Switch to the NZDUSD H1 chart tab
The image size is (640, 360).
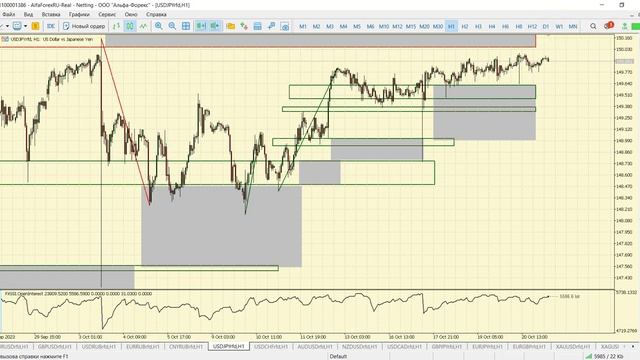[359, 347]
